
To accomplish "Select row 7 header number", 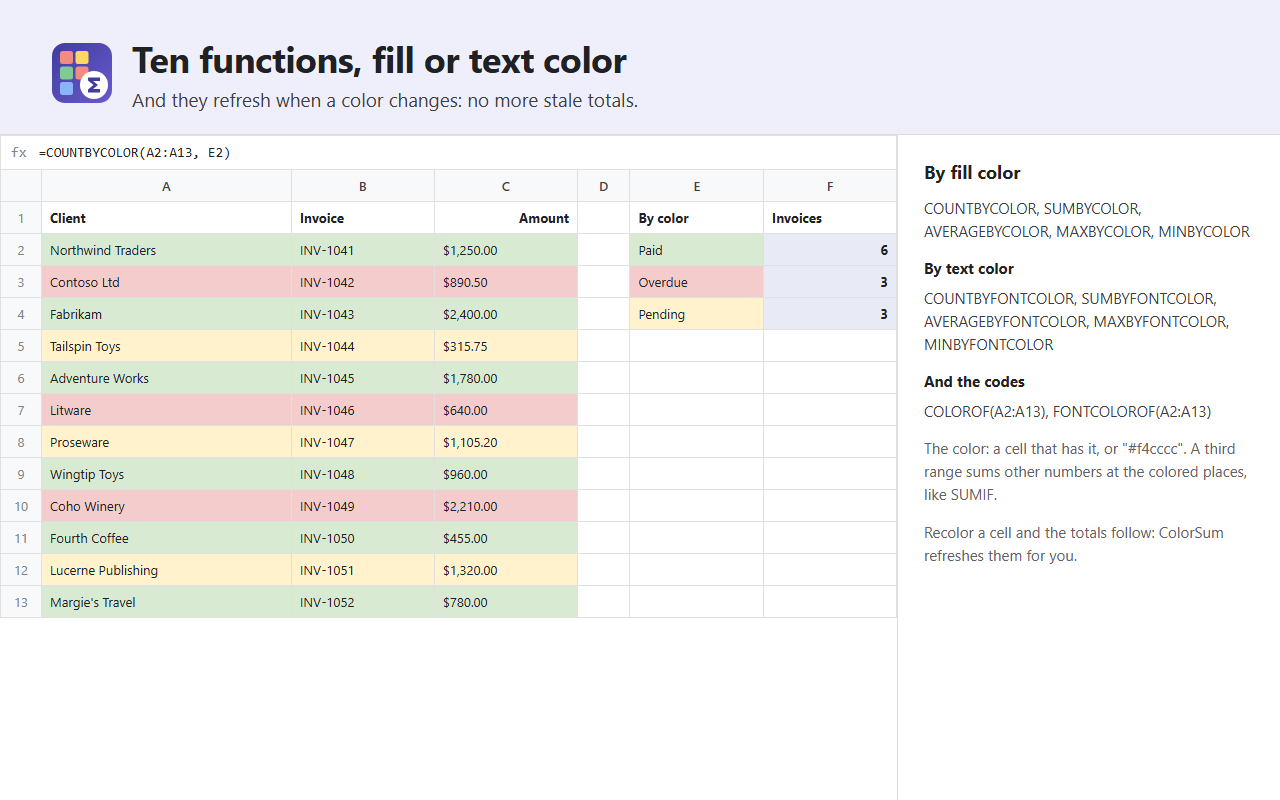I will point(21,410).
